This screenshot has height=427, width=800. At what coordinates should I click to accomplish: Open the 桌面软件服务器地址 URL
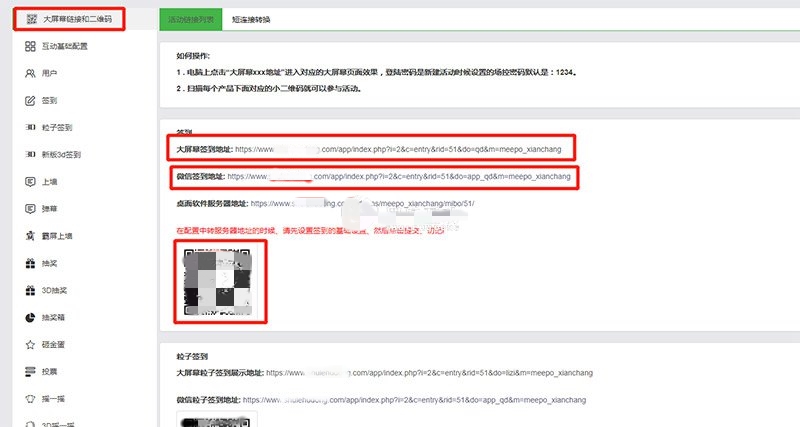[362, 204]
